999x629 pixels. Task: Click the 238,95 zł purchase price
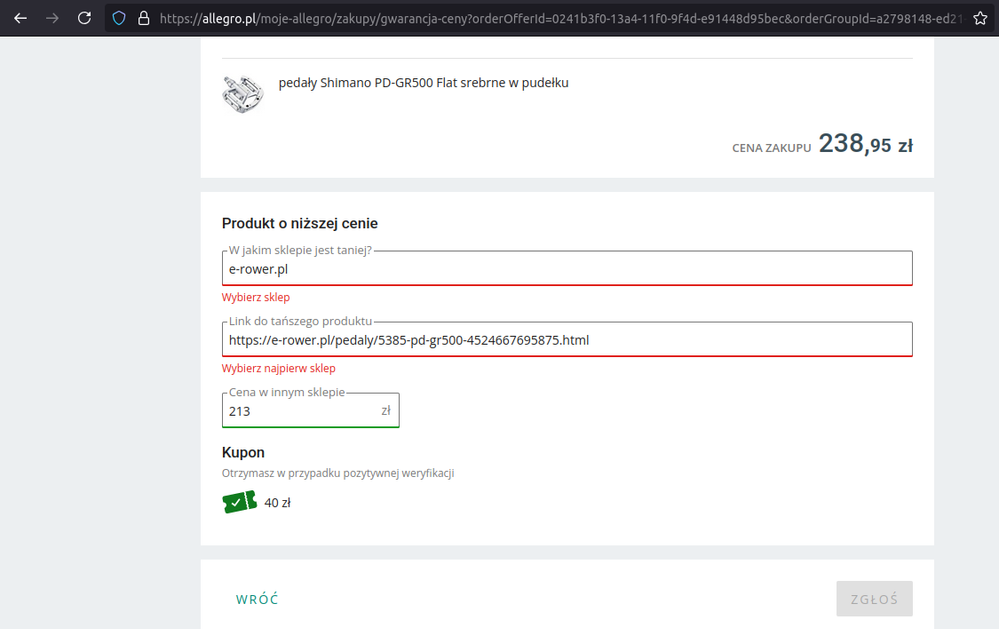click(x=865, y=145)
